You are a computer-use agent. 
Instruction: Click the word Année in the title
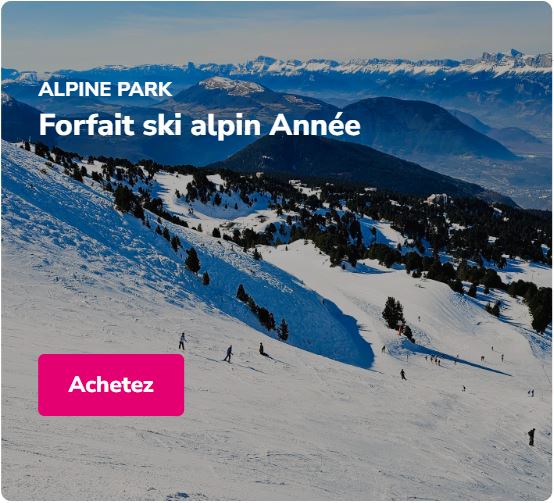(x=315, y=124)
